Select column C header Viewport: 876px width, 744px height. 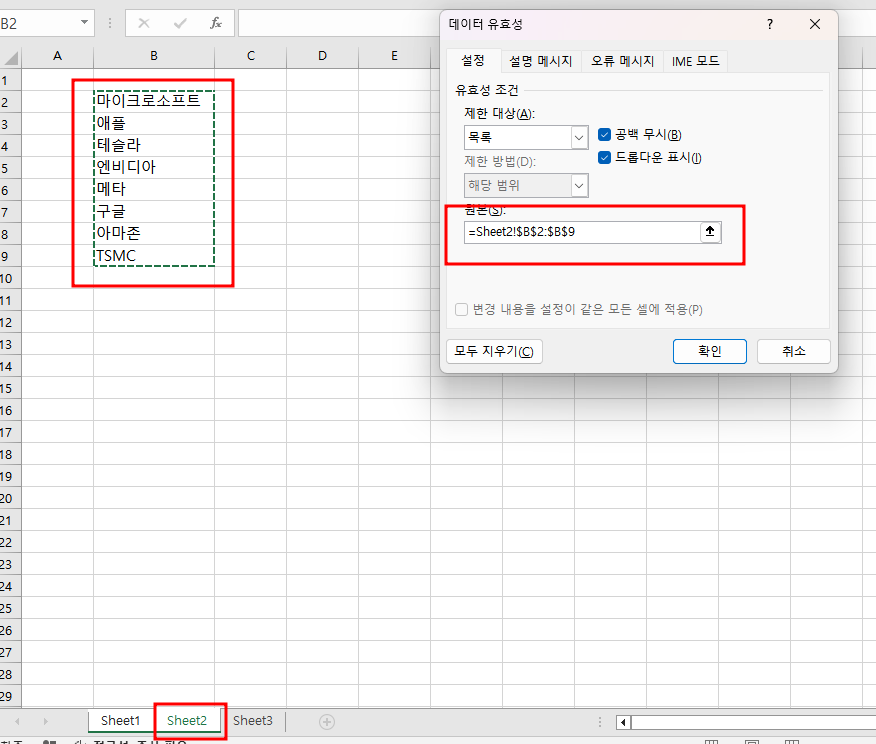tap(250, 56)
